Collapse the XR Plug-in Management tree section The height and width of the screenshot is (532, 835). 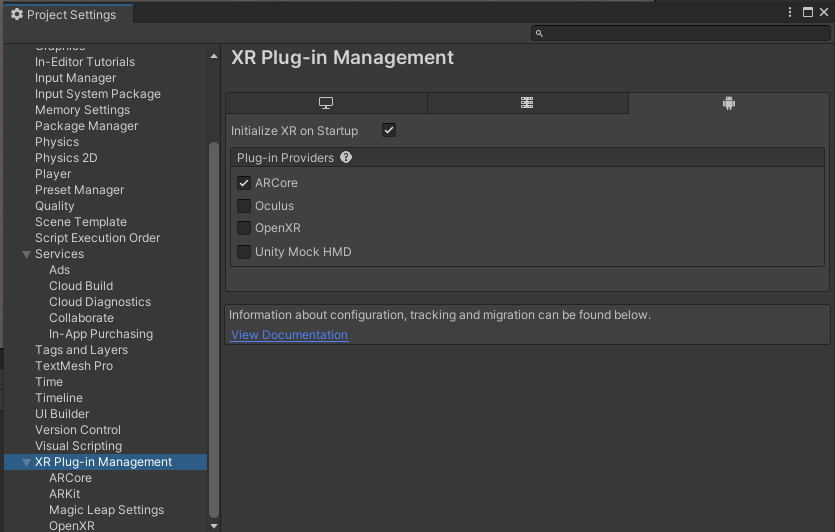[x=26, y=462]
